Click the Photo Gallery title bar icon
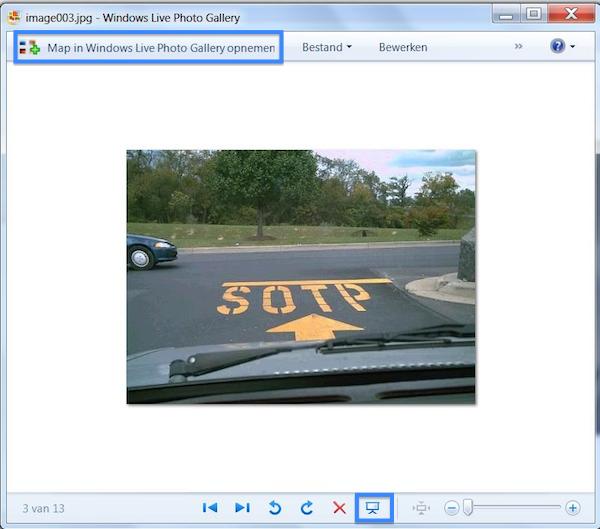This screenshot has width=600, height=529. tap(14, 17)
